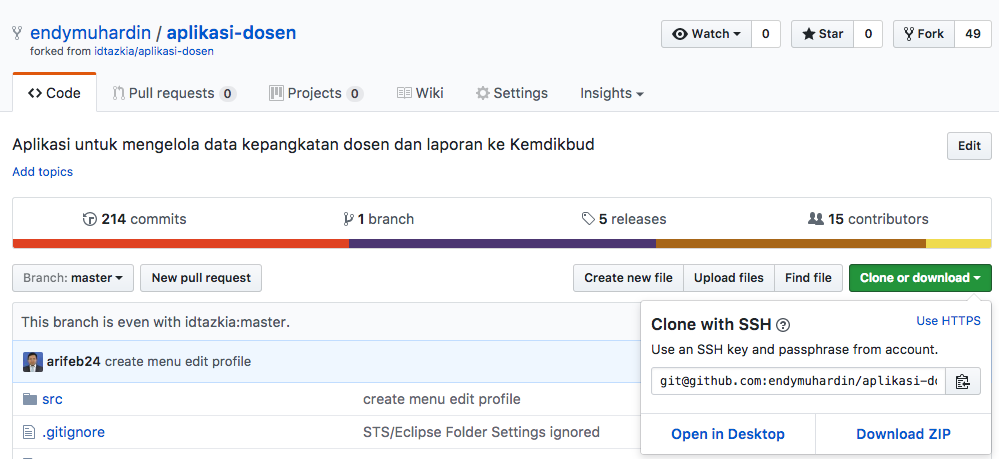Viewport: 999px width, 459px height.
Task: Click the fork icon beside the repository name
Action: [17, 33]
